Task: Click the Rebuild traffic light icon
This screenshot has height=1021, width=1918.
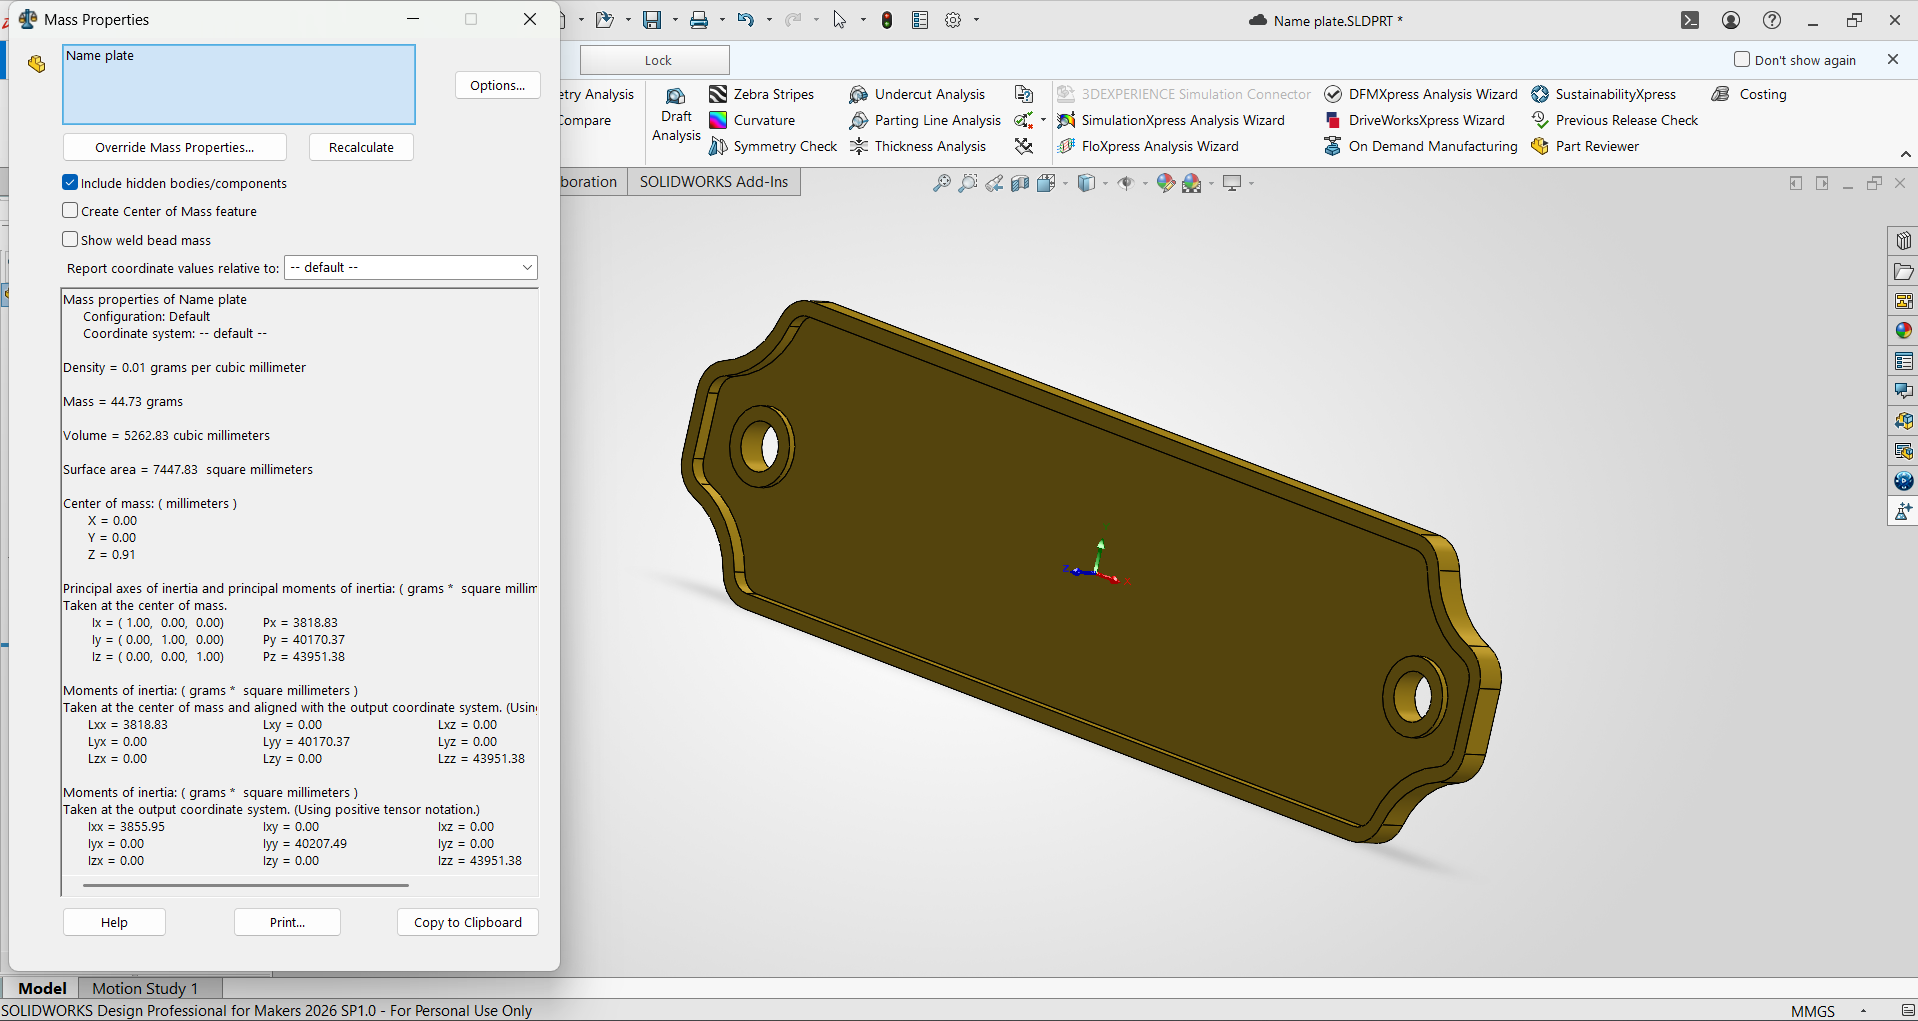Action: pyautogui.click(x=887, y=20)
